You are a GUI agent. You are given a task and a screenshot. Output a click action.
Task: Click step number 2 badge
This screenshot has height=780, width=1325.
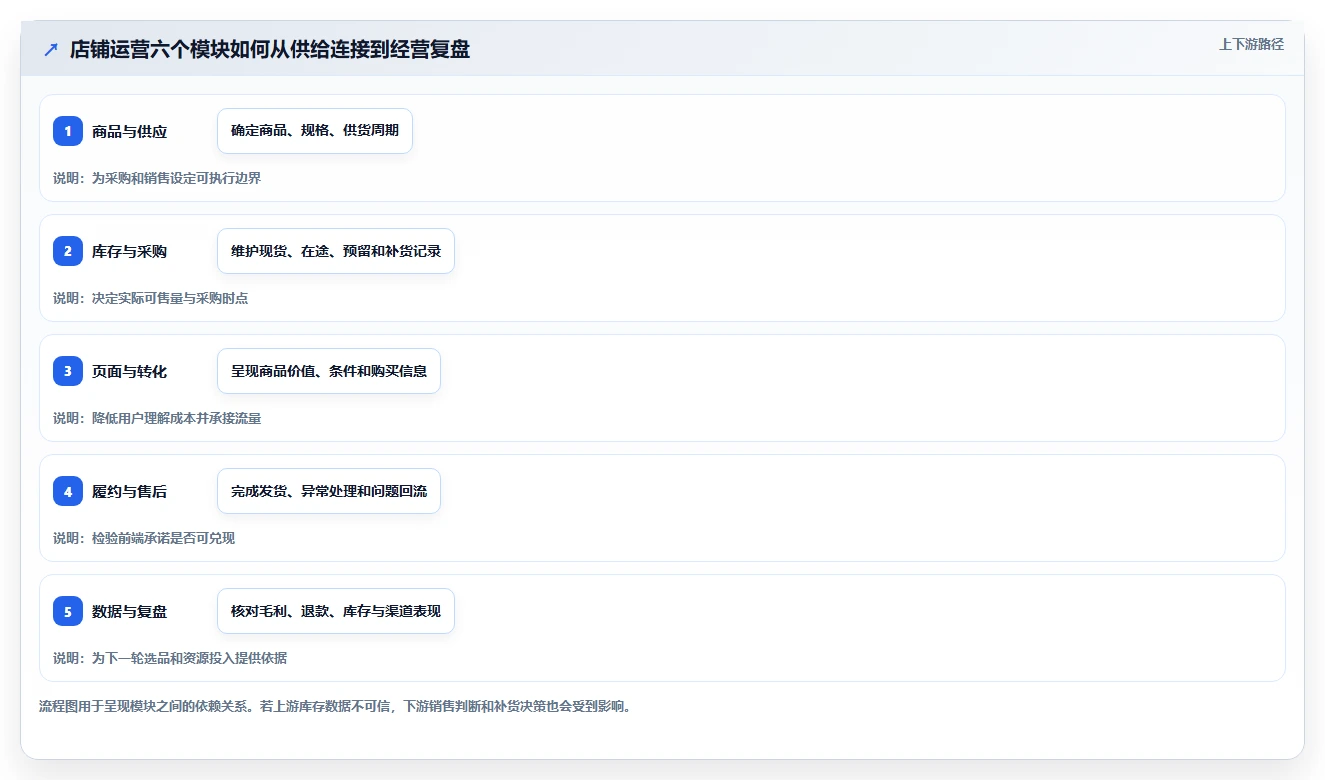click(x=68, y=251)
